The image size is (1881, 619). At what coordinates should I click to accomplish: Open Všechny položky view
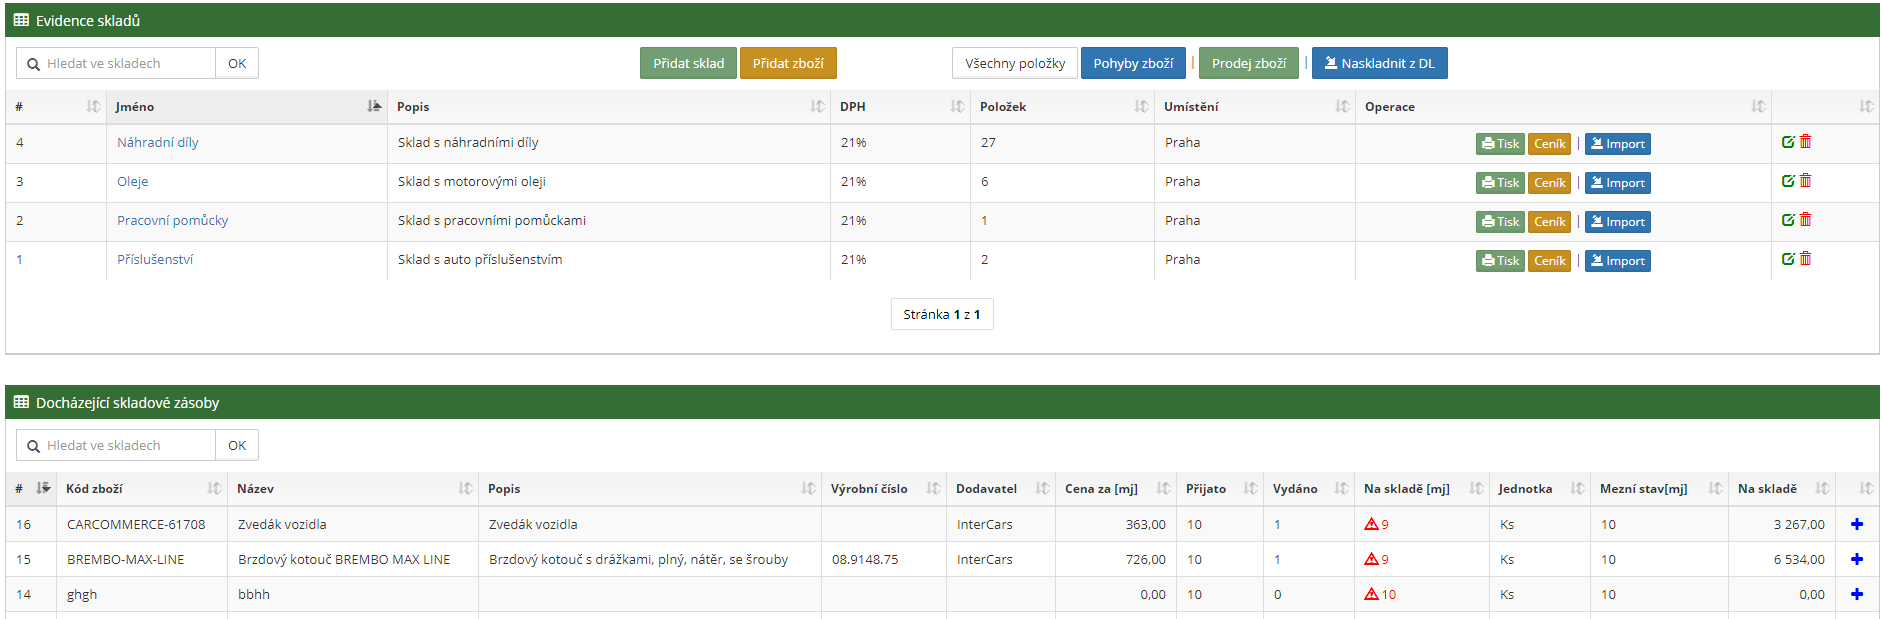pyautogui.click(x=1014, y=63)
